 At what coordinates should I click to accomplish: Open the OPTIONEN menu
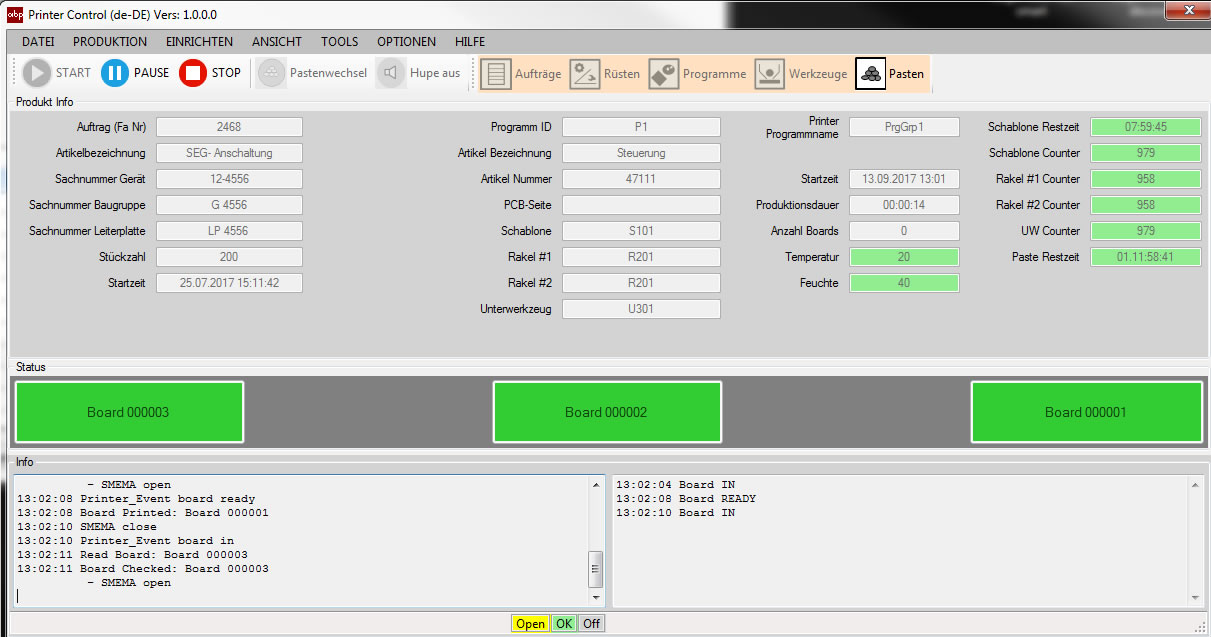pos(406,42)
